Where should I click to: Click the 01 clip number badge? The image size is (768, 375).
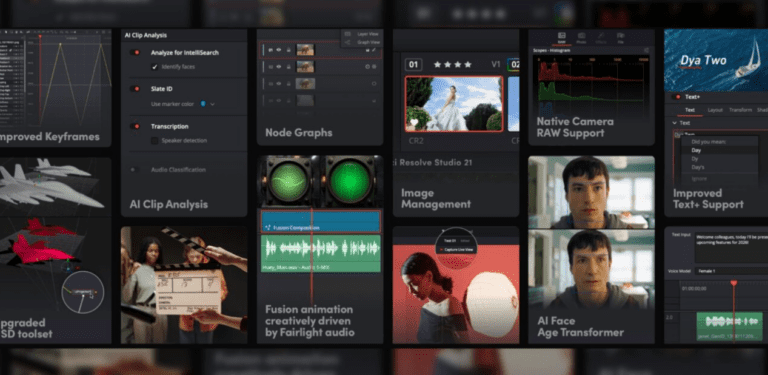coord(413,65)
